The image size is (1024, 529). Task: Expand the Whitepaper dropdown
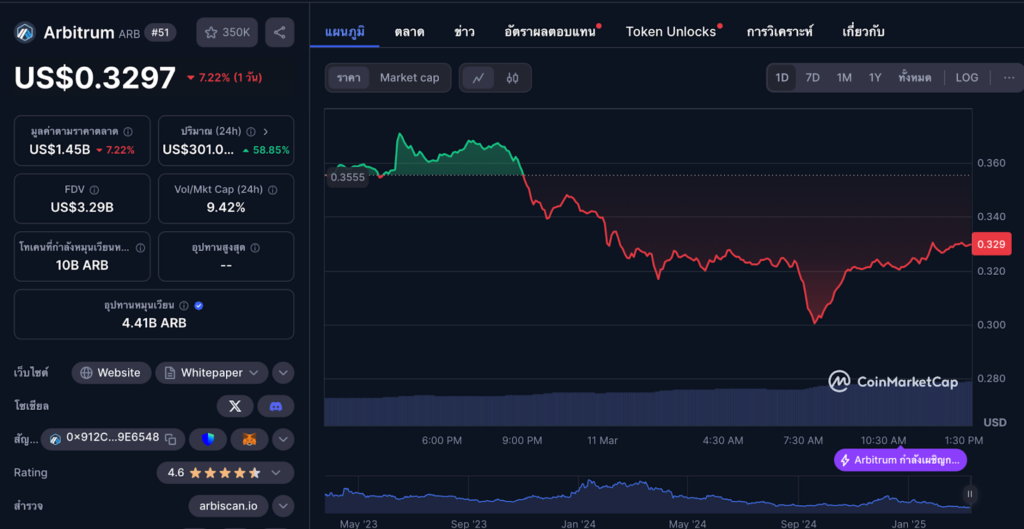pyautogui.click(x=252, y=373)
